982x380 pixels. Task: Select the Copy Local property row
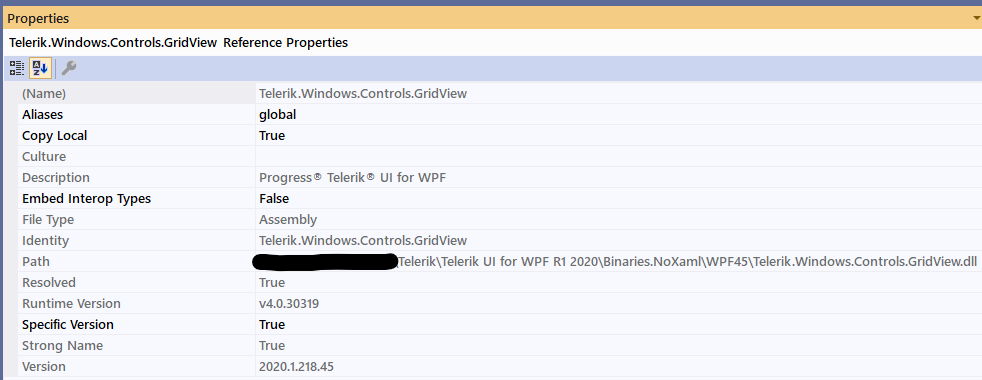(500, 135)
